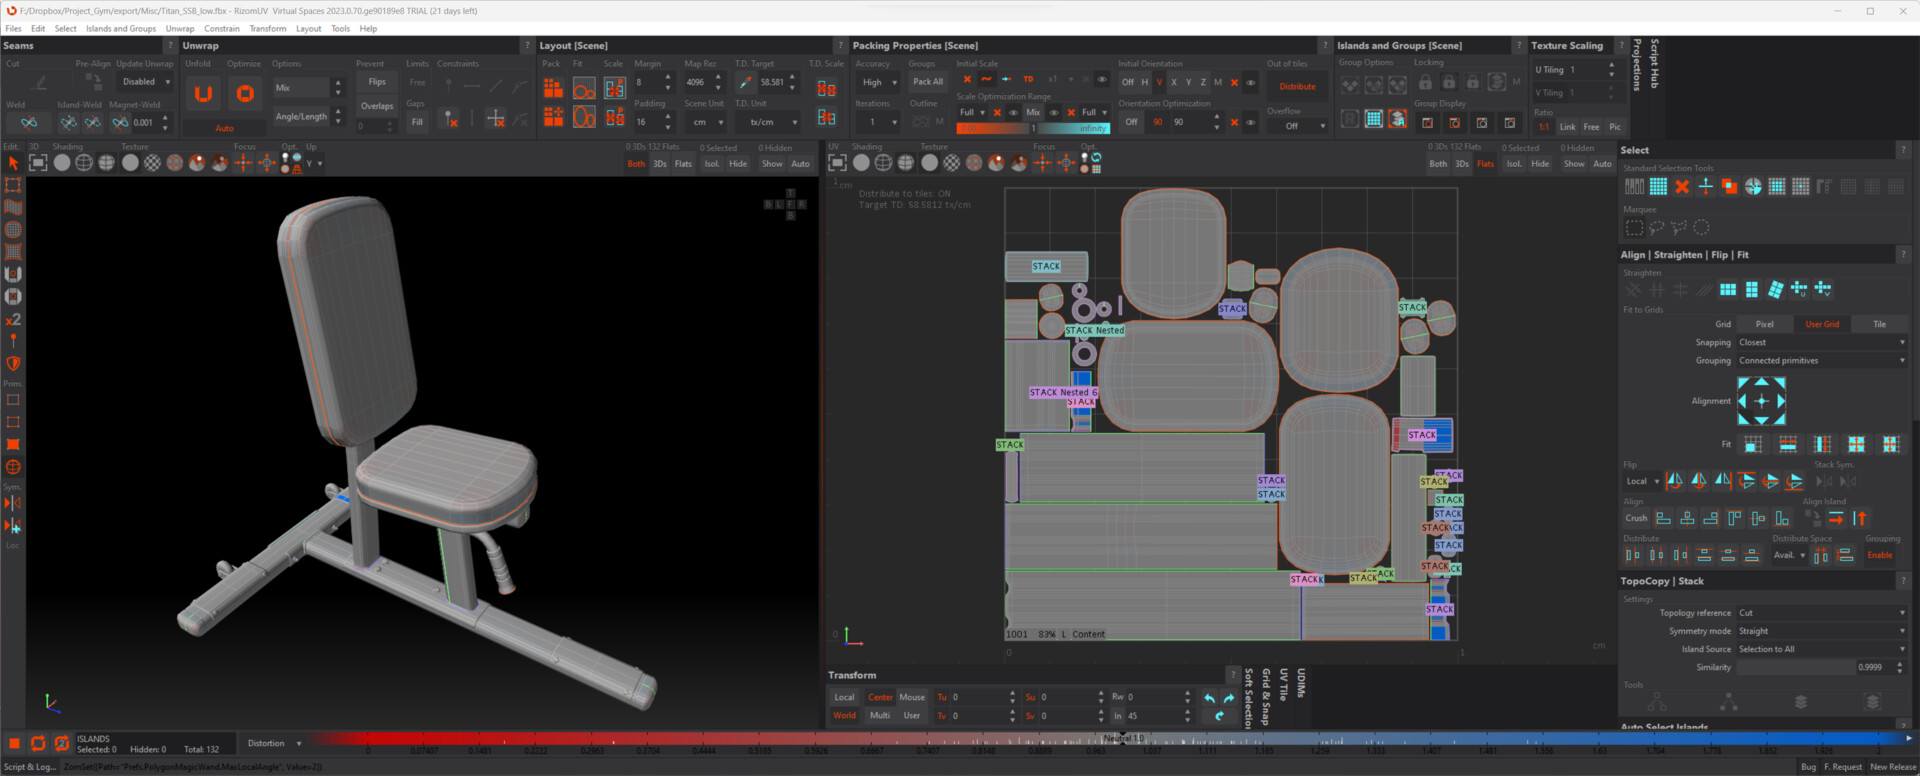Toggle Fill gaps option

417,122
